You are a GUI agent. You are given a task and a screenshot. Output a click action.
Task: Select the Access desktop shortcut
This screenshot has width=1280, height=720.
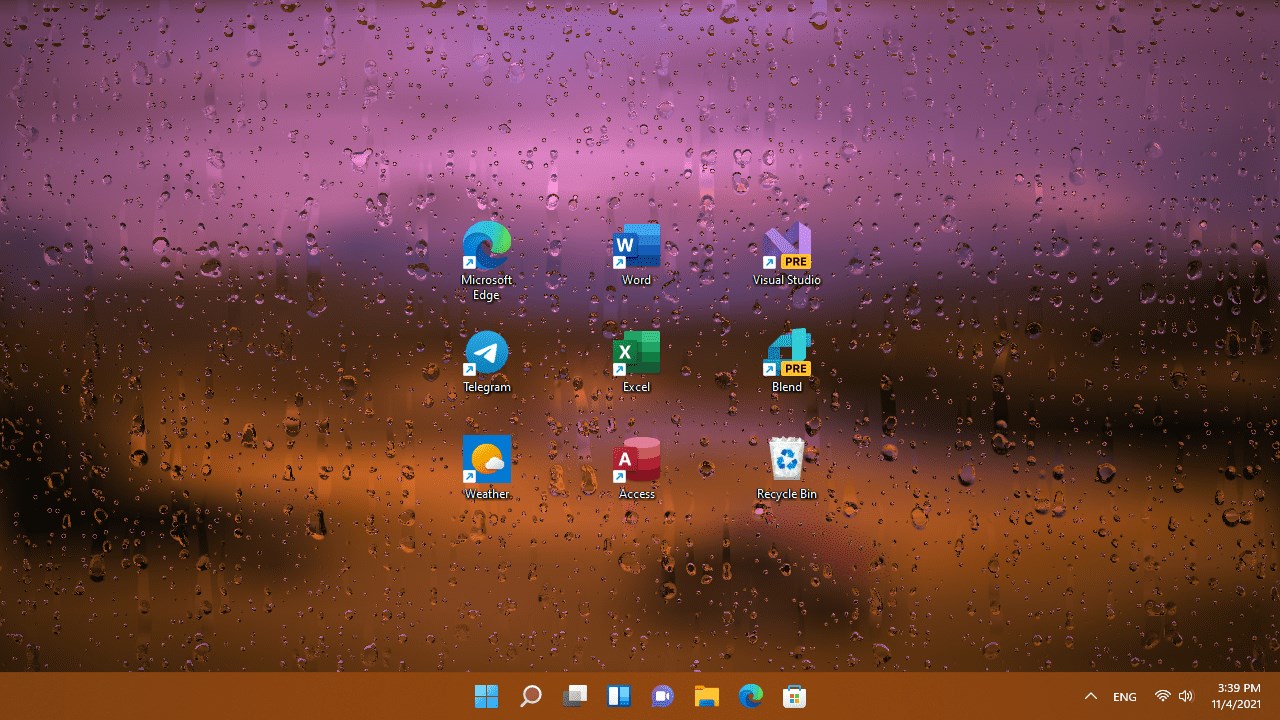click(637, 468)
